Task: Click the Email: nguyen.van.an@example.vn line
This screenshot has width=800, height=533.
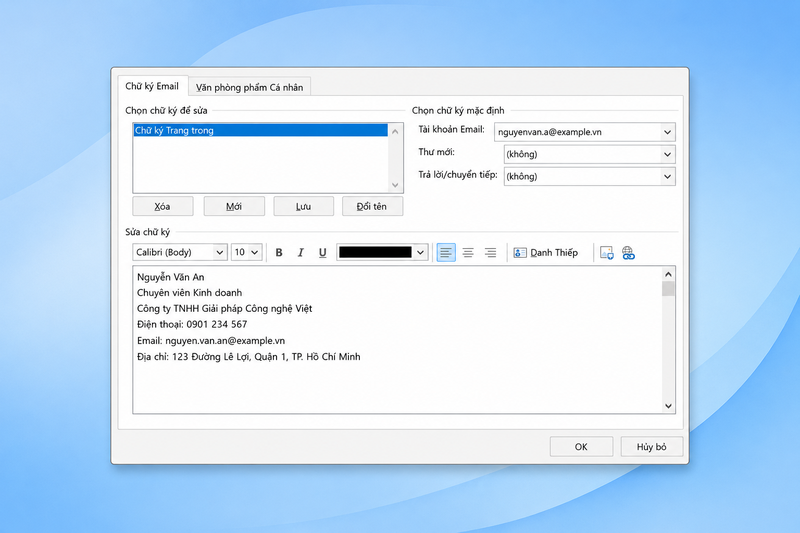Action: (211, 341)
